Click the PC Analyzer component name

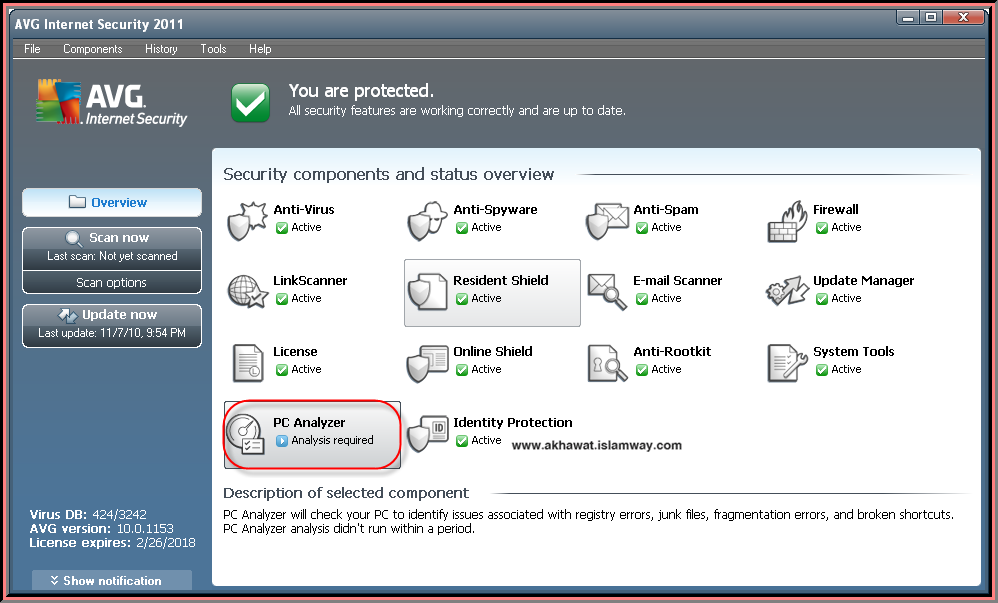point(309,422)
